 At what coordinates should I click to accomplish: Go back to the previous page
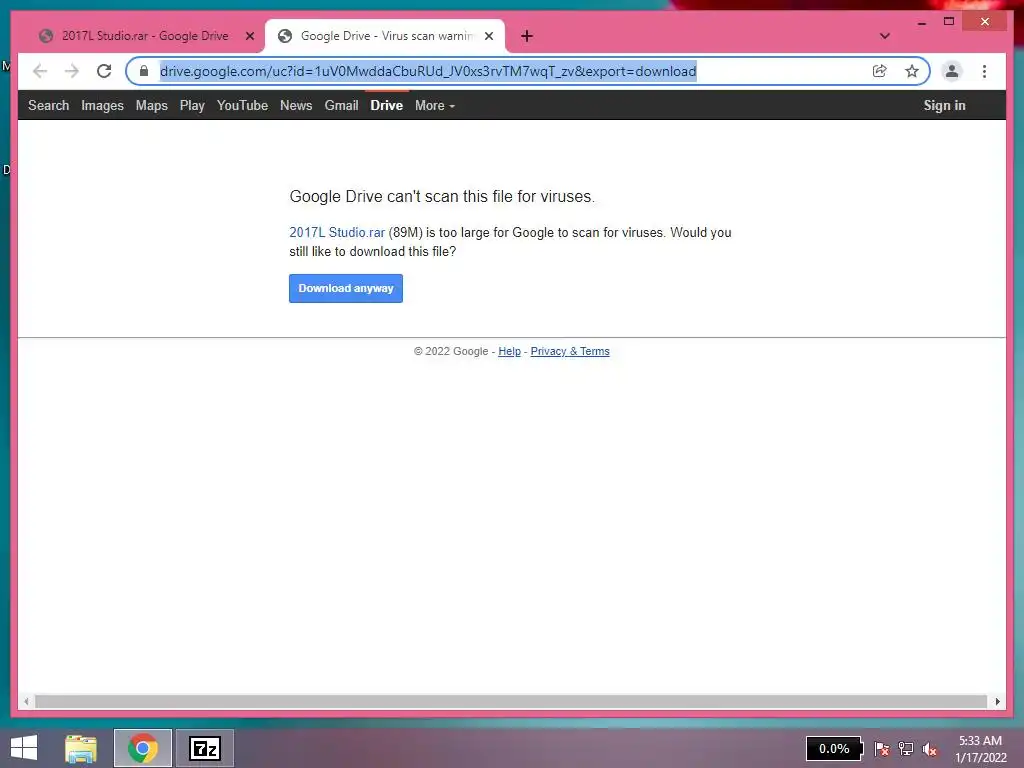point(40,71)
